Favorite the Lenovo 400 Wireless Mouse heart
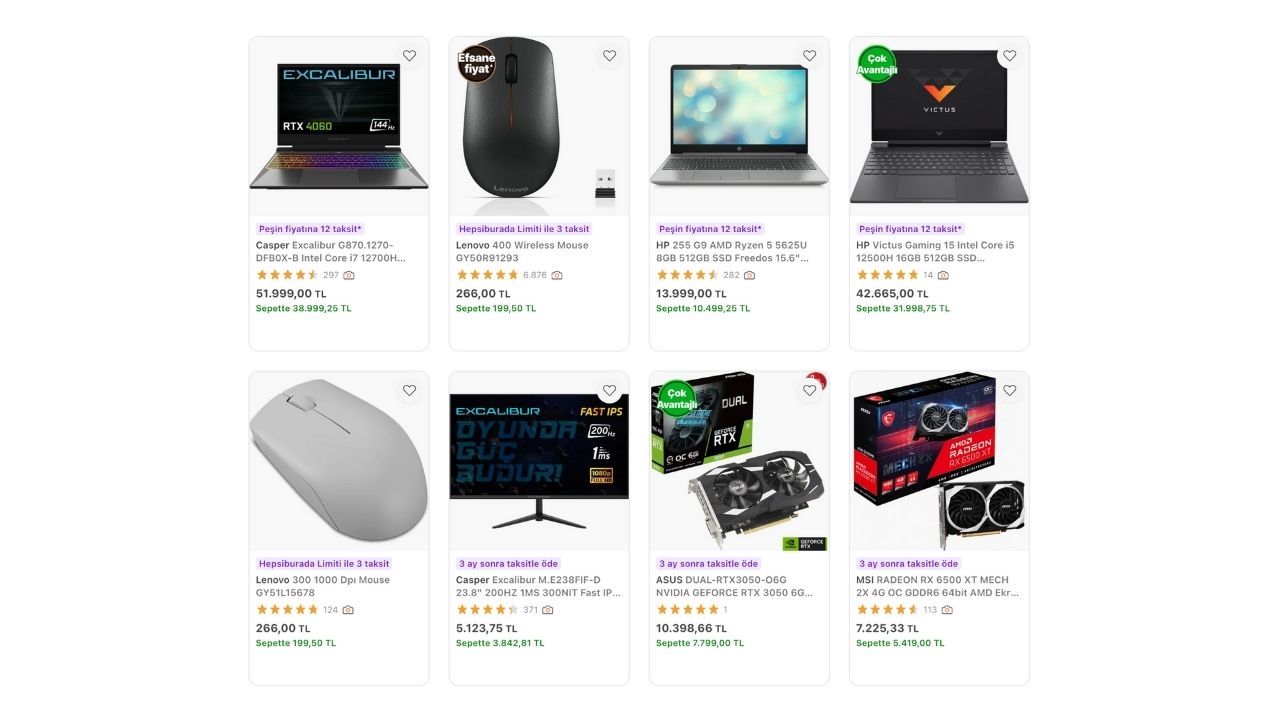Screen dimensions: 1280x720 click(x=609, y=56)
